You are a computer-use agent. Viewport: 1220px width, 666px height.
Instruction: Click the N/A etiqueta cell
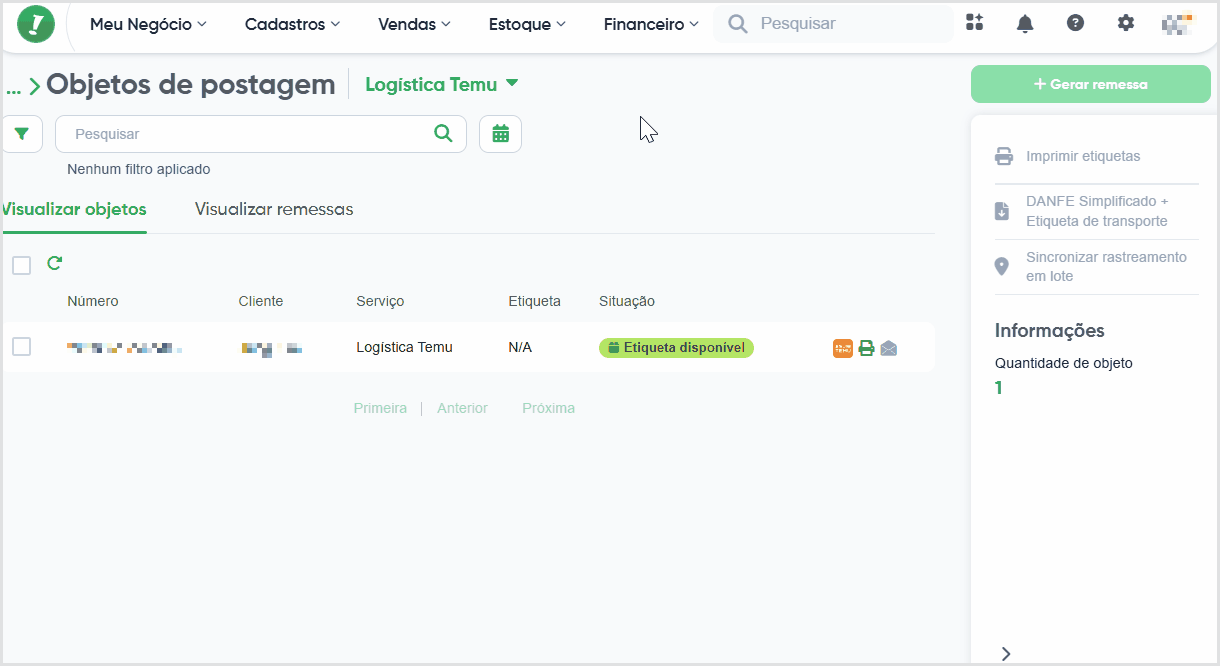pos(520,347)
